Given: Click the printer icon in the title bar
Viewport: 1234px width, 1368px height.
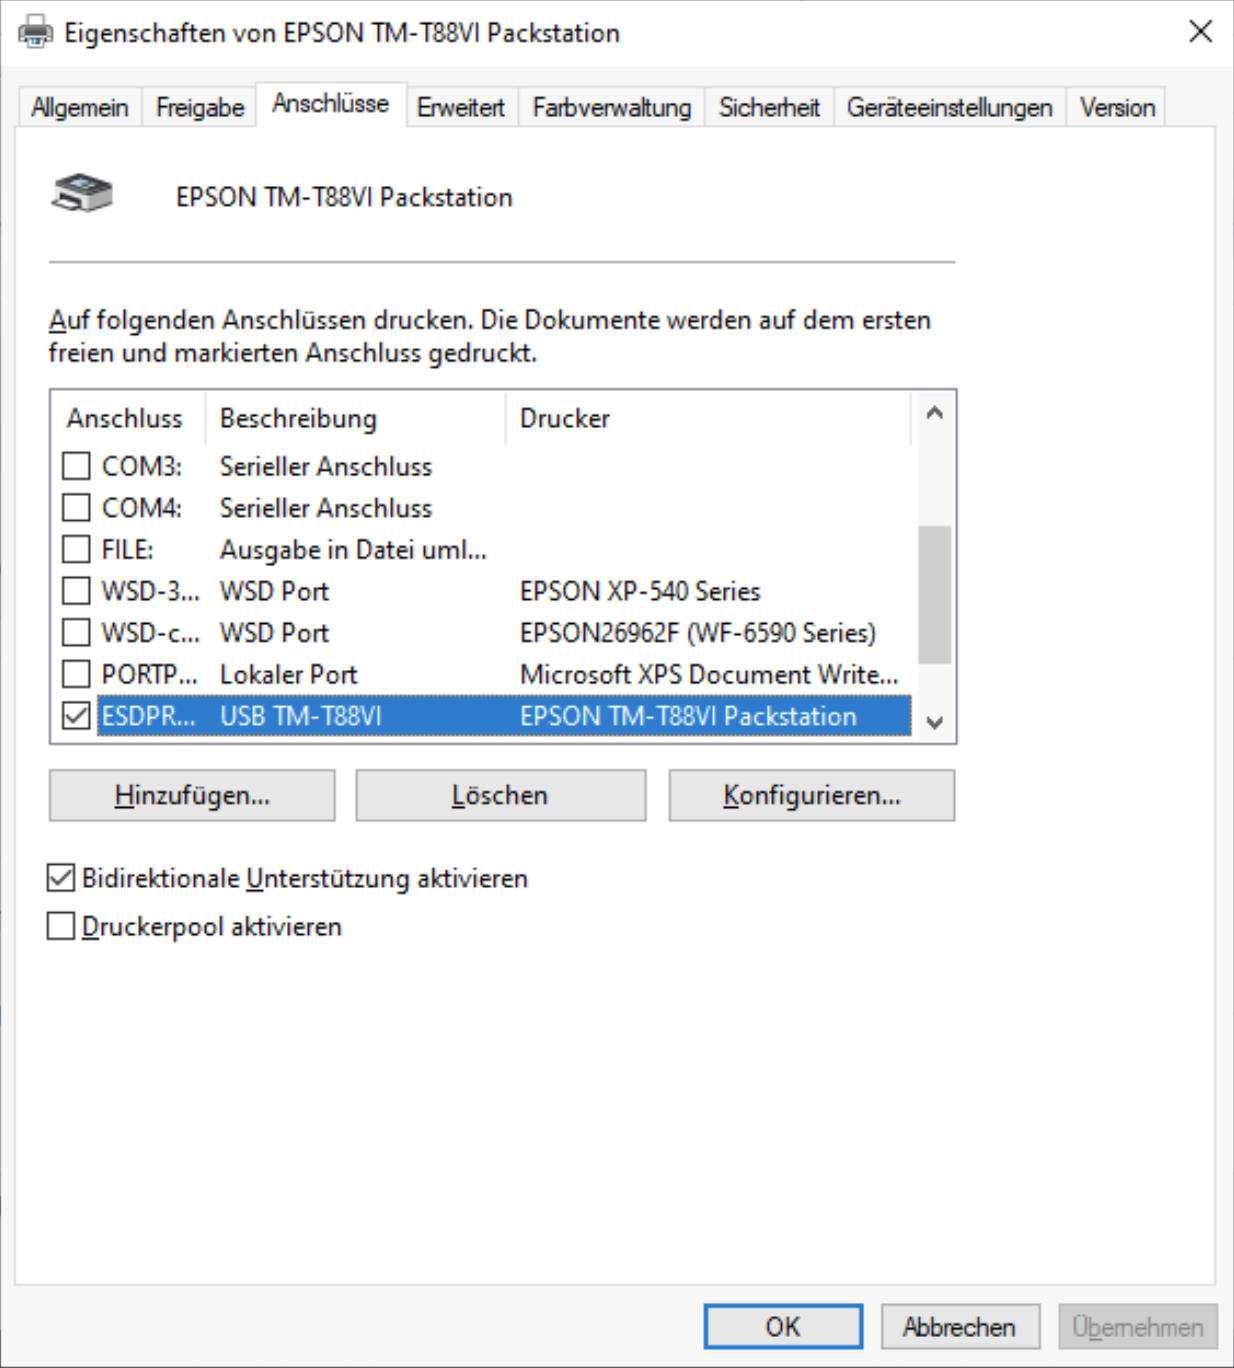Looking at the screenshot, I should [35, 32].
